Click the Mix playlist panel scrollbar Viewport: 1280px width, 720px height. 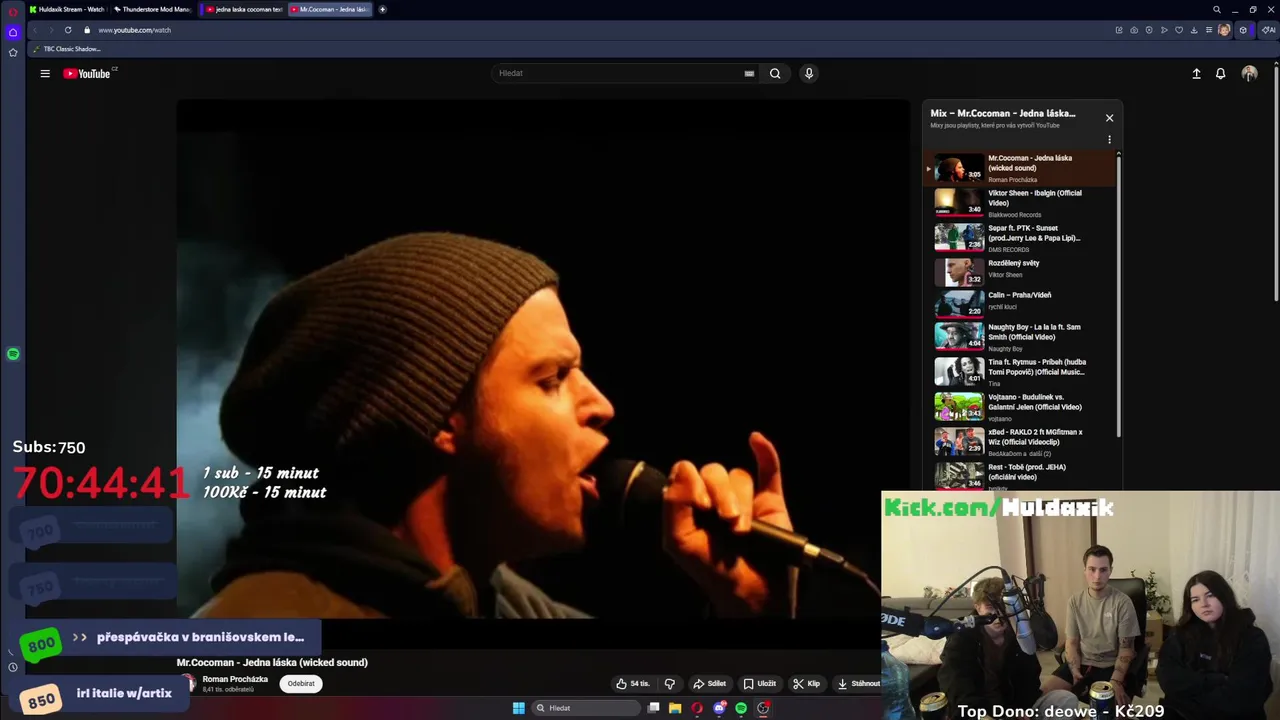coord(1119,295)
